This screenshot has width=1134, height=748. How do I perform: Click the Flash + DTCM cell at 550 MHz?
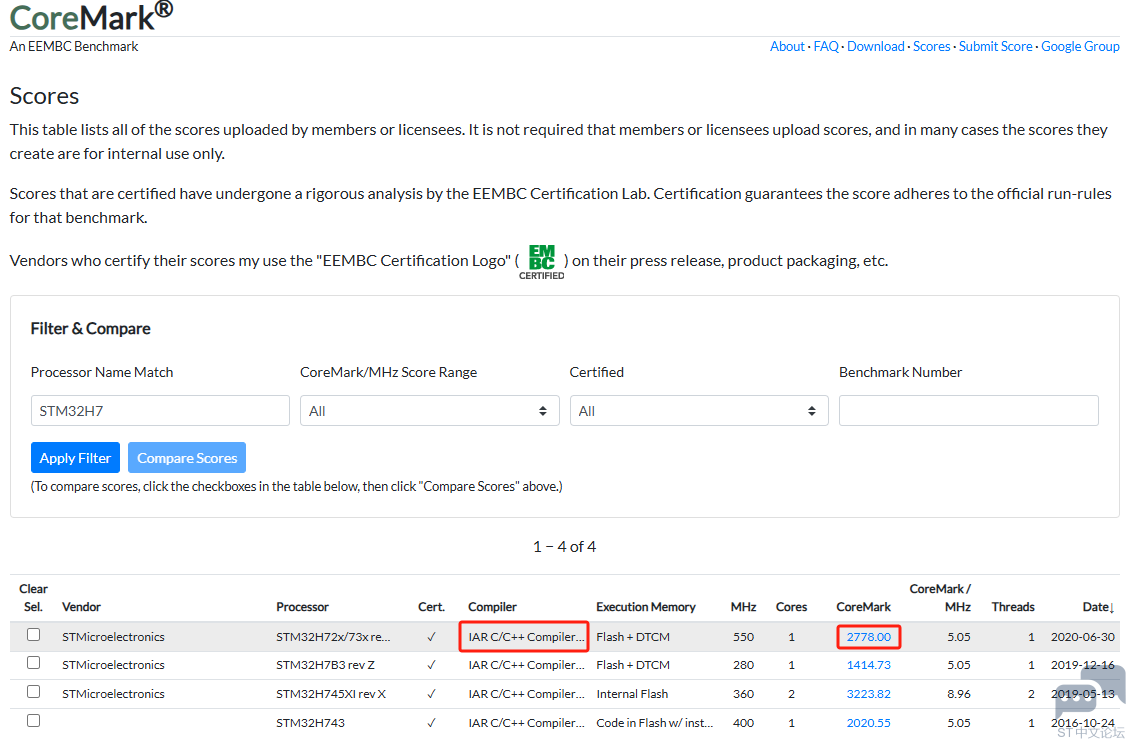(x=633, y=637)
